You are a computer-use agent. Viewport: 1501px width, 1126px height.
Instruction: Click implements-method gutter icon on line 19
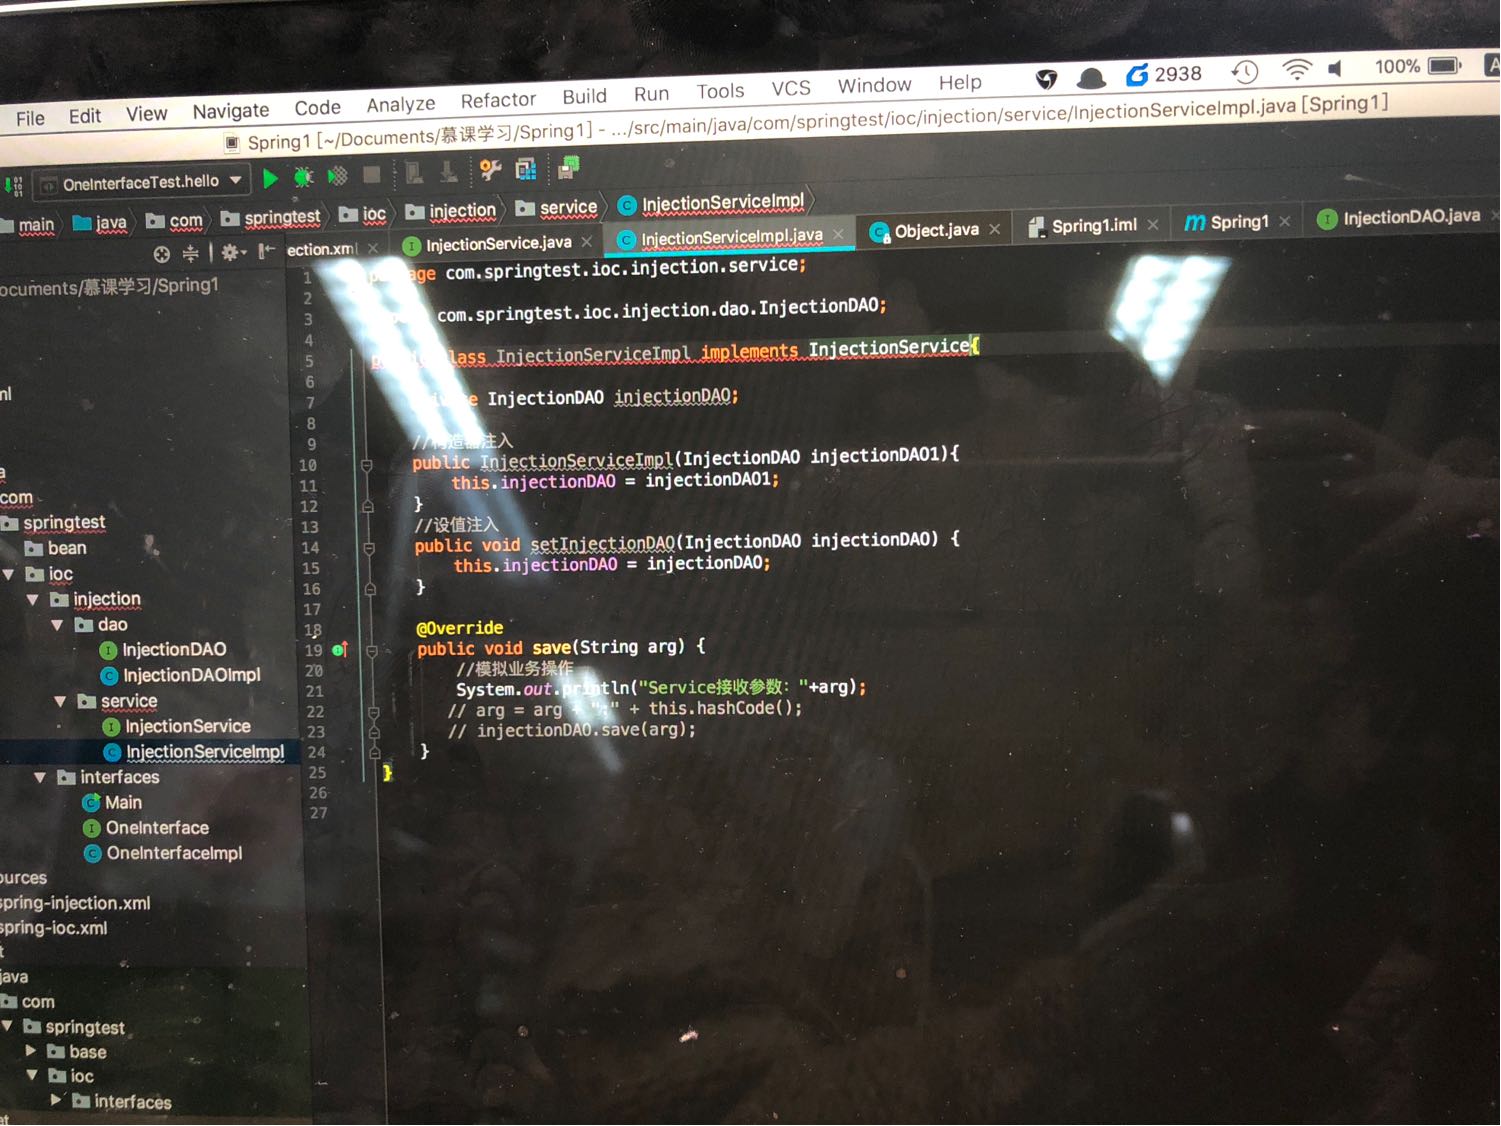tap(340, 650)
